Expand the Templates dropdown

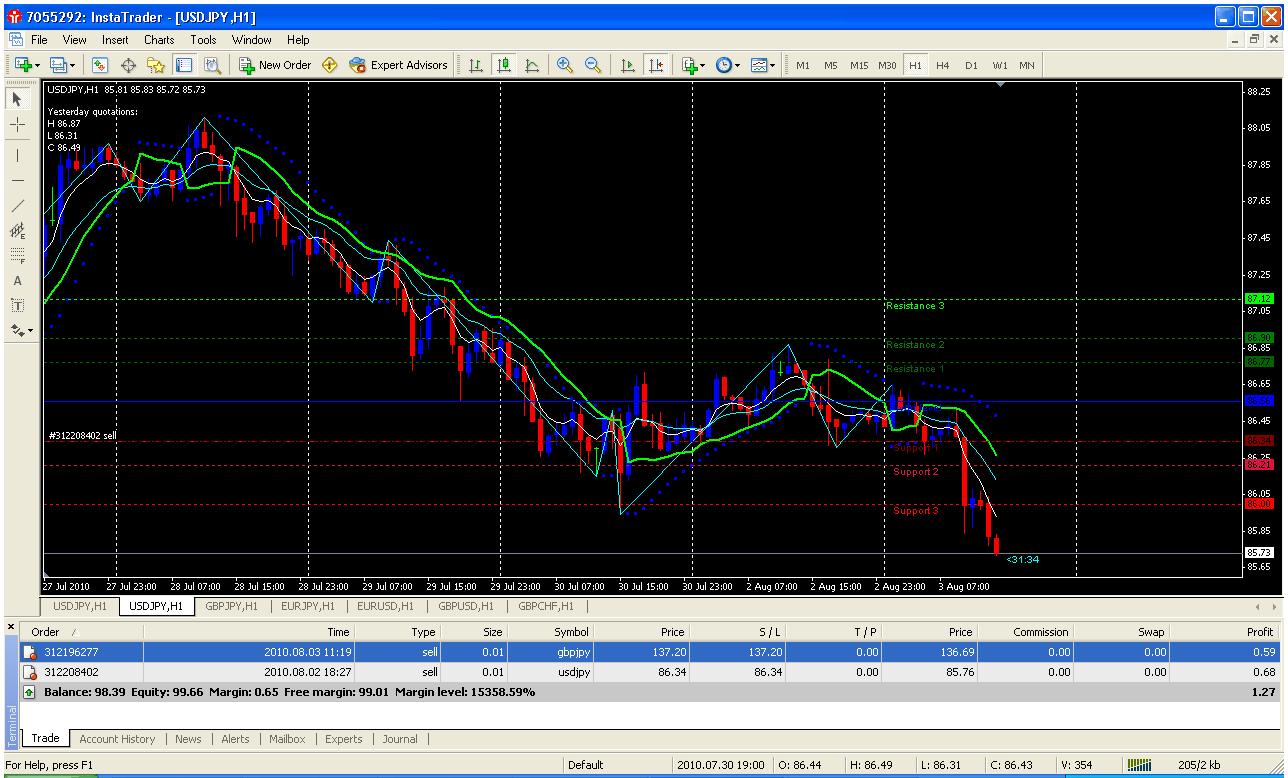pos(763,65)
